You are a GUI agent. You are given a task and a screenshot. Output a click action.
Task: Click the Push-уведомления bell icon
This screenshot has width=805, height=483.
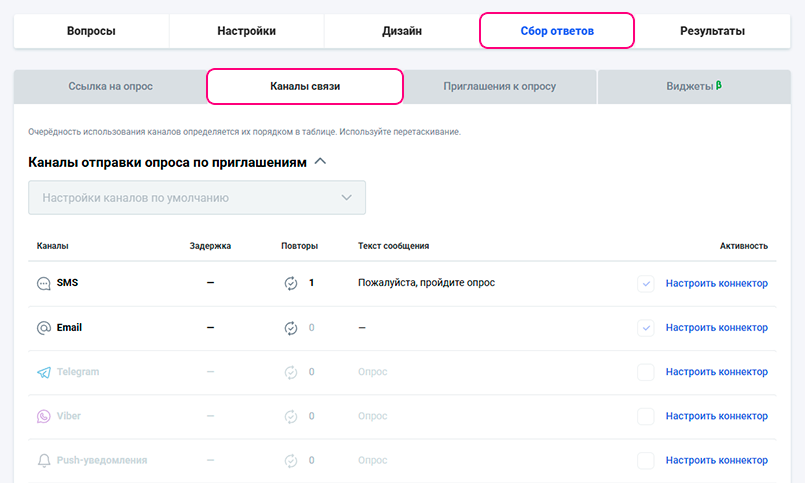[x=44, y=460]
